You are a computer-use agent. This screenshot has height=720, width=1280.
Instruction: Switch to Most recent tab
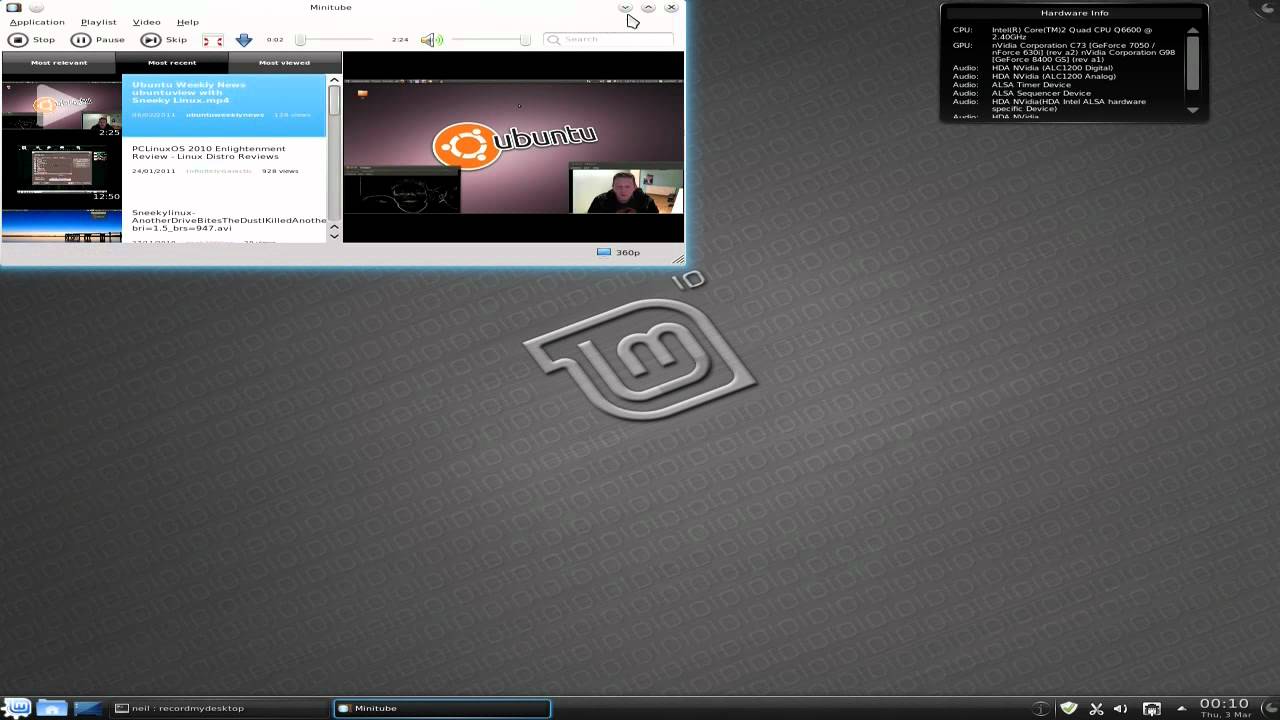[x=172, y=63]
